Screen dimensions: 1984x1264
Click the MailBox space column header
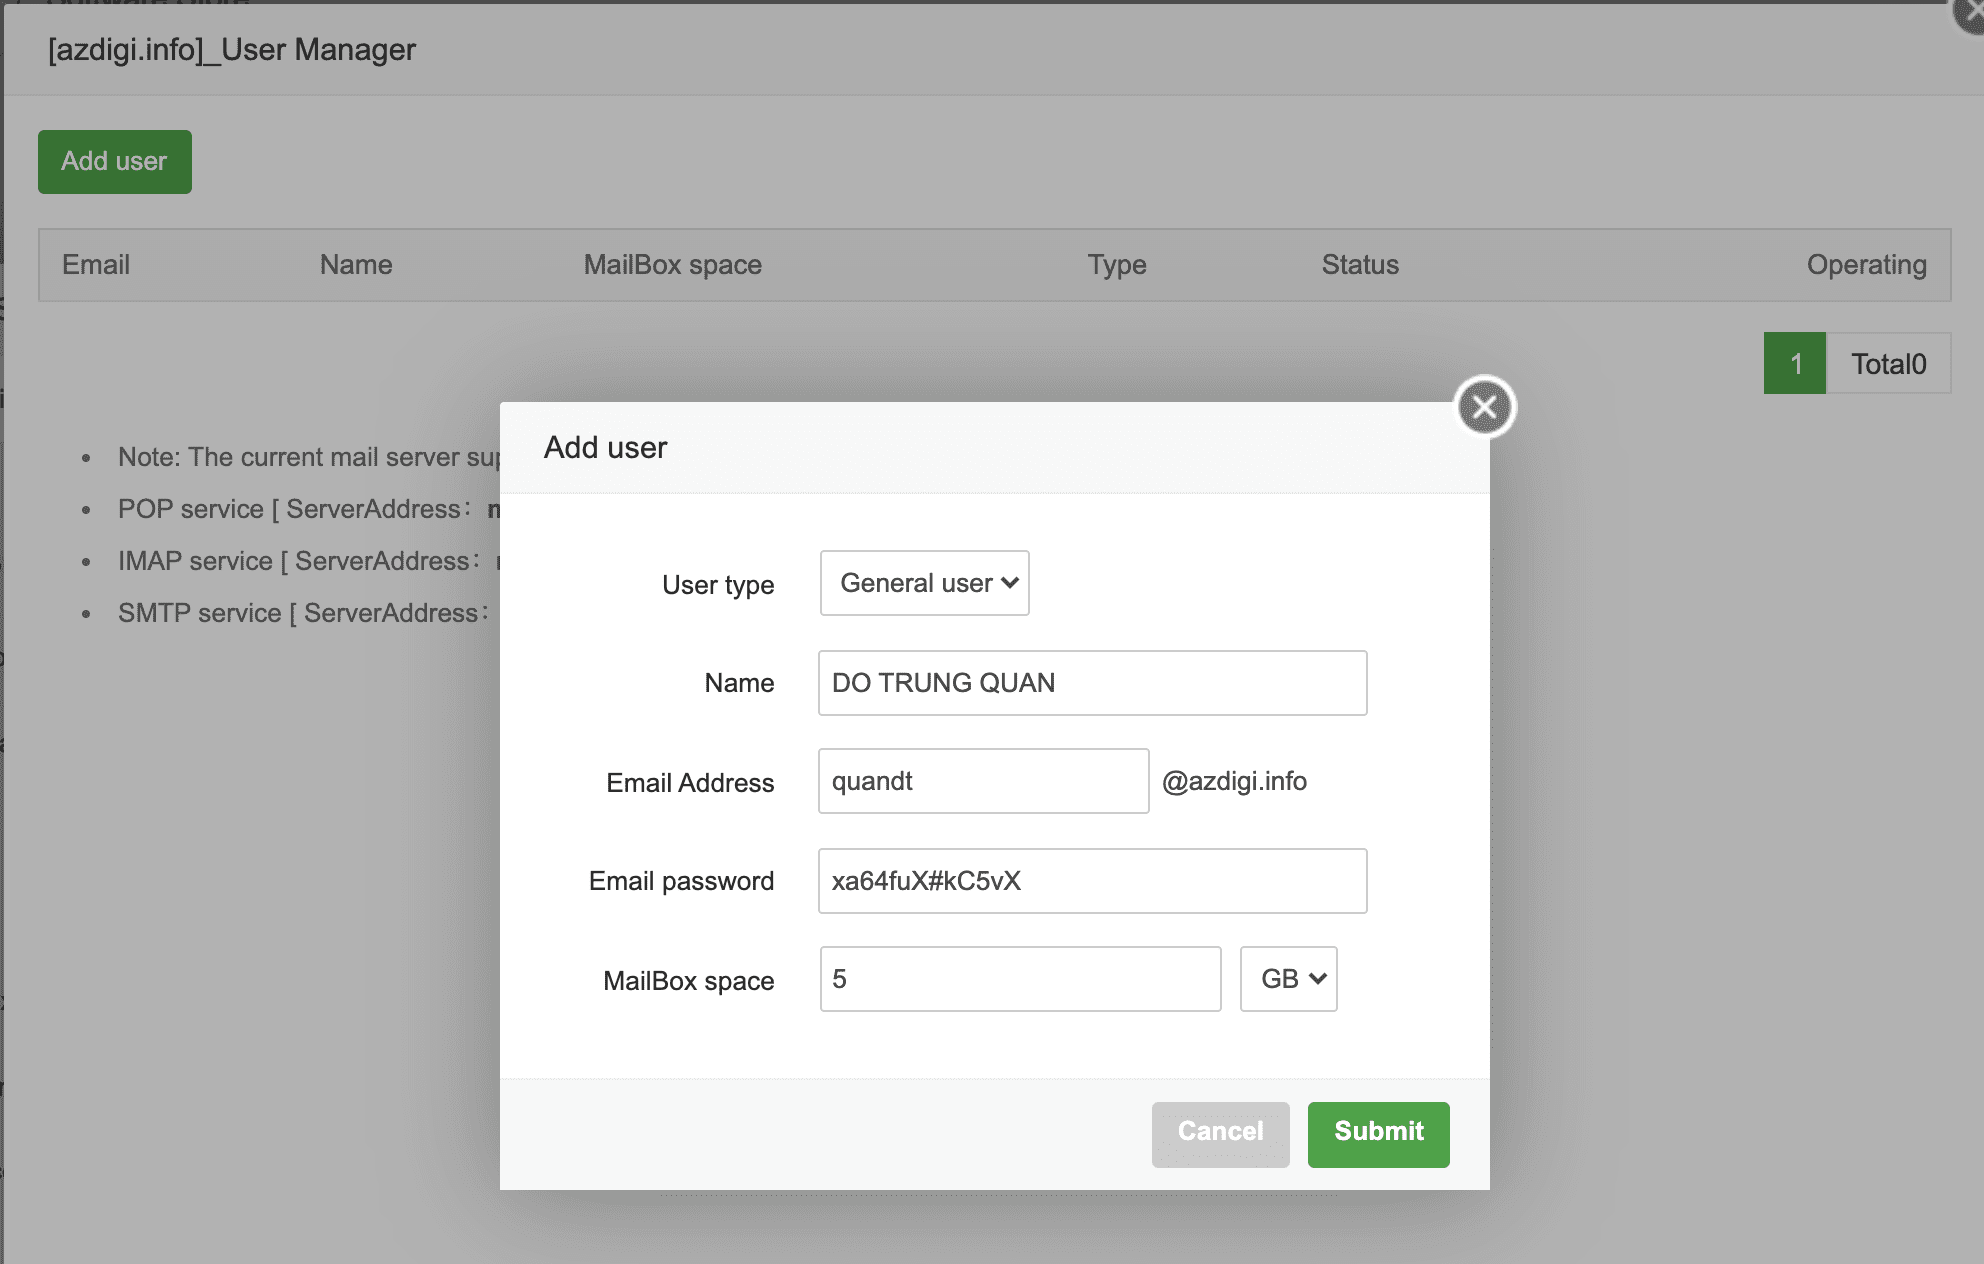[x=672, y=265]
